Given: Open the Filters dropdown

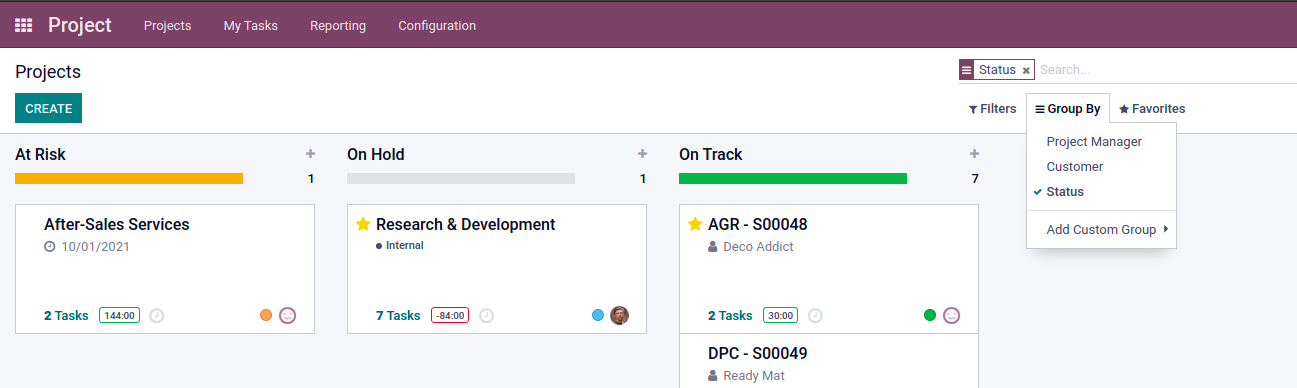Looking at the screenshot, I should tap(992, 109).
